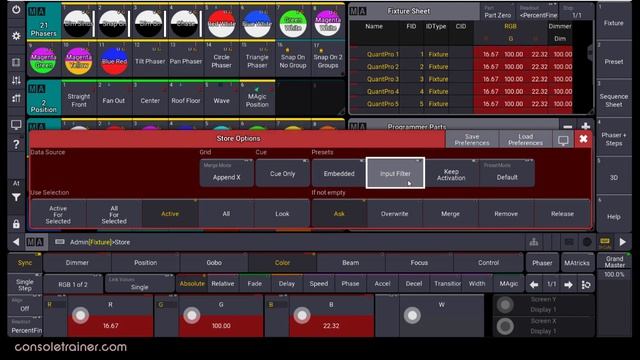Select Look under Use Selection

click(x=282, y=213)
